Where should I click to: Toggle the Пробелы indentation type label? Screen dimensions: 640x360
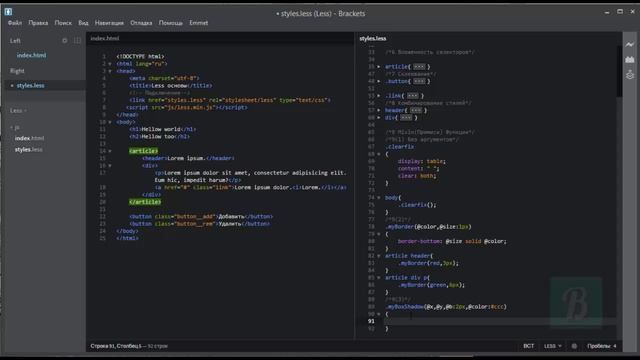[599, 346]
